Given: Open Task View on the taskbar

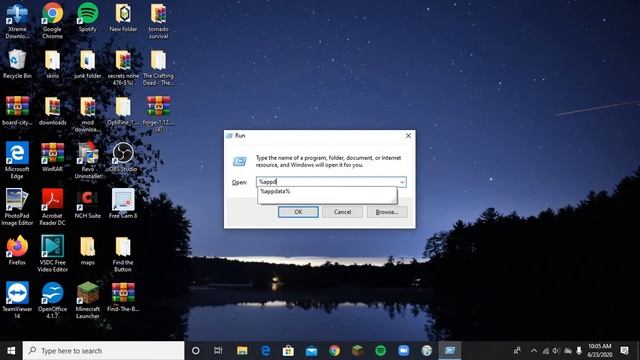Looking at the screenshot, I should pos(218,351).
